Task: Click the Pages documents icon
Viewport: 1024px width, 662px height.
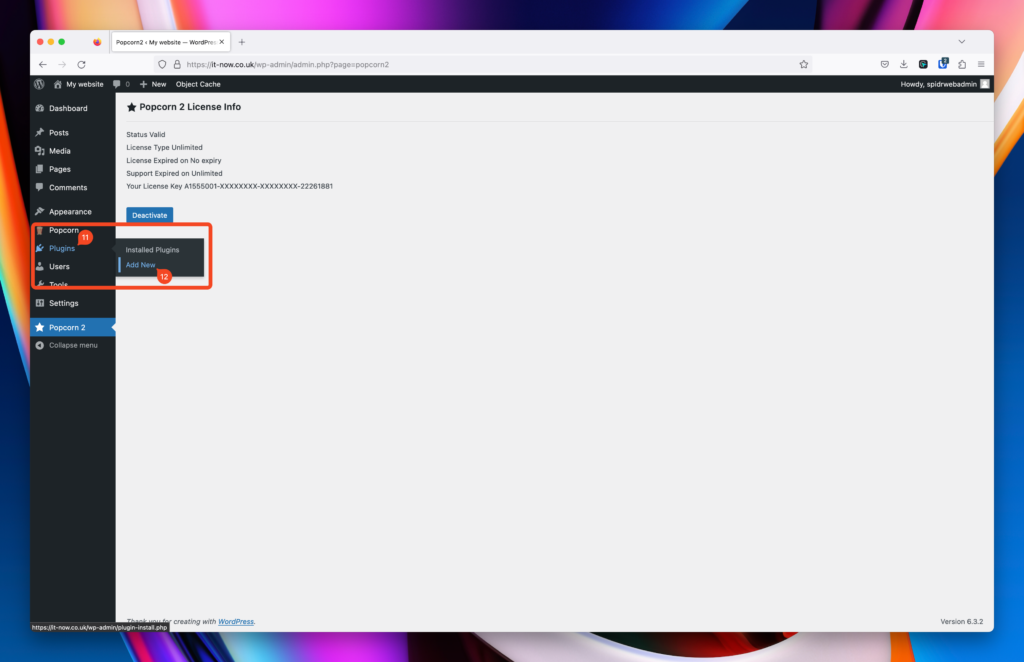Action: pyautogui.click(x=40, y=169)
